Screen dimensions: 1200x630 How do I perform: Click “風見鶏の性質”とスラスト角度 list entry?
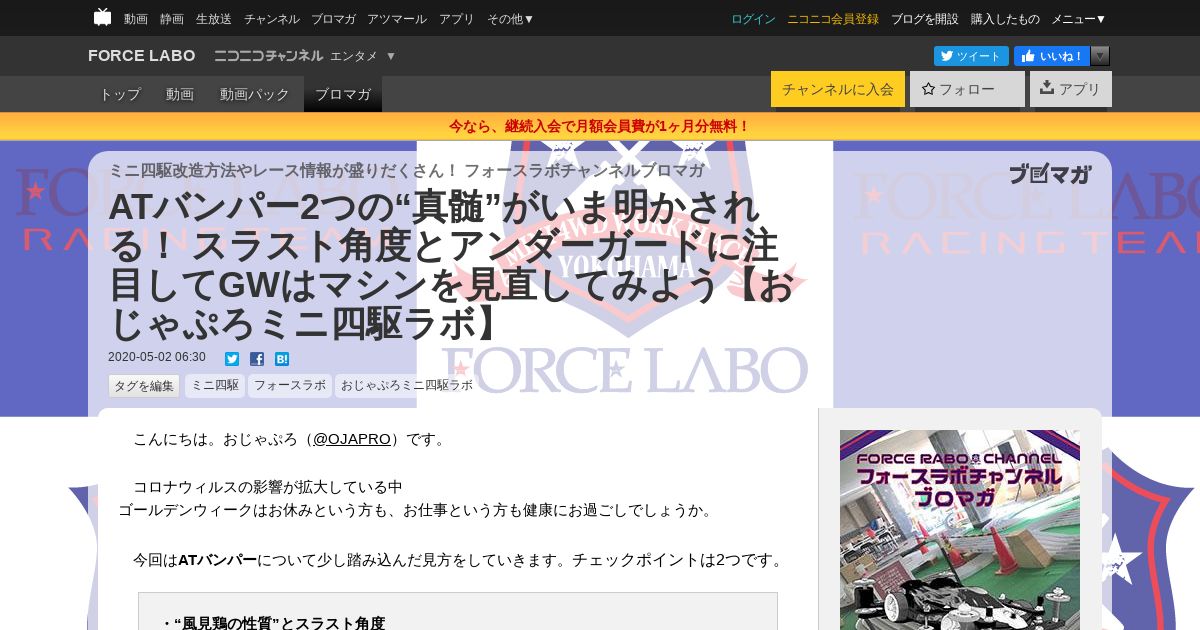point(273,623)
